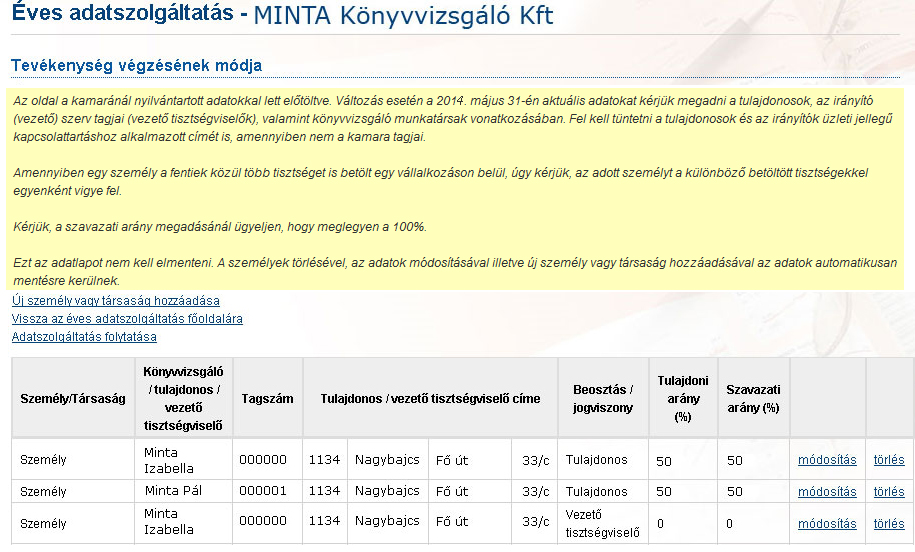Click módosítás in first Minta Izabella Tulajdonos row
The height and width of the screenshot is (552, 915).
[827, 460]
